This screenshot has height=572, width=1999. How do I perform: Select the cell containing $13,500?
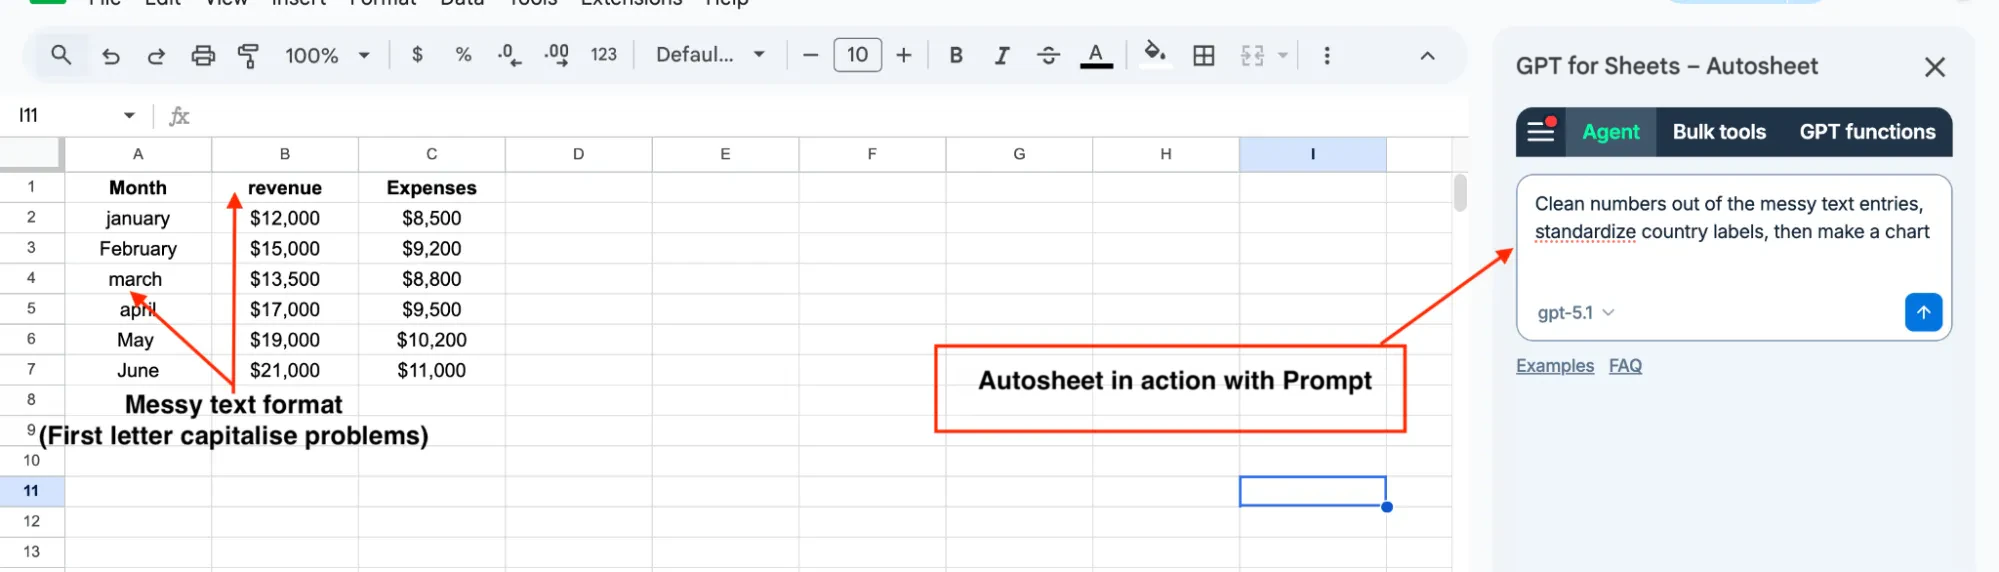(285, 279)
